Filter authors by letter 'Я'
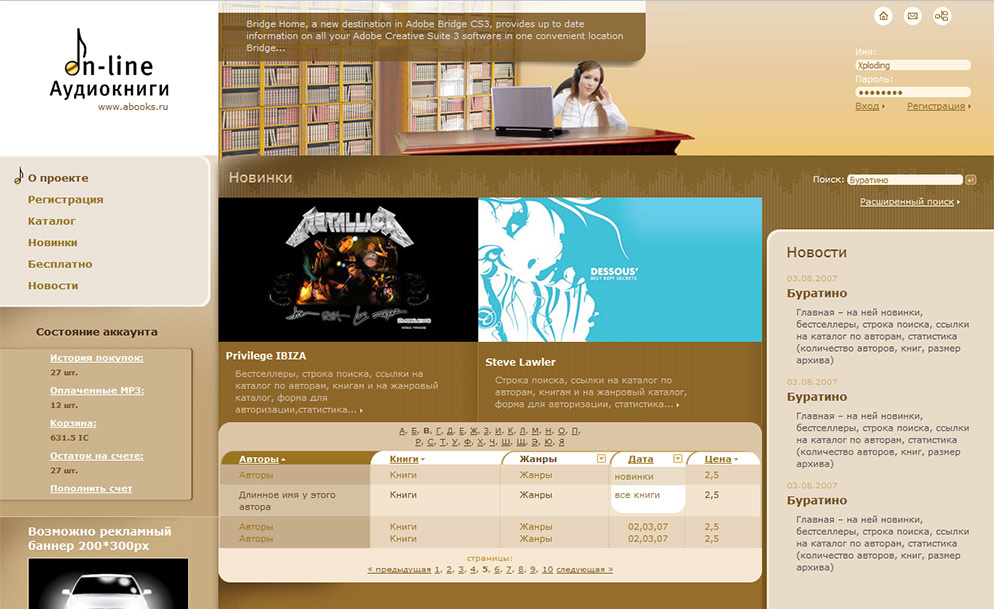Image resolution: width=994 pixels, height=609 pixels. pos(561,442)
